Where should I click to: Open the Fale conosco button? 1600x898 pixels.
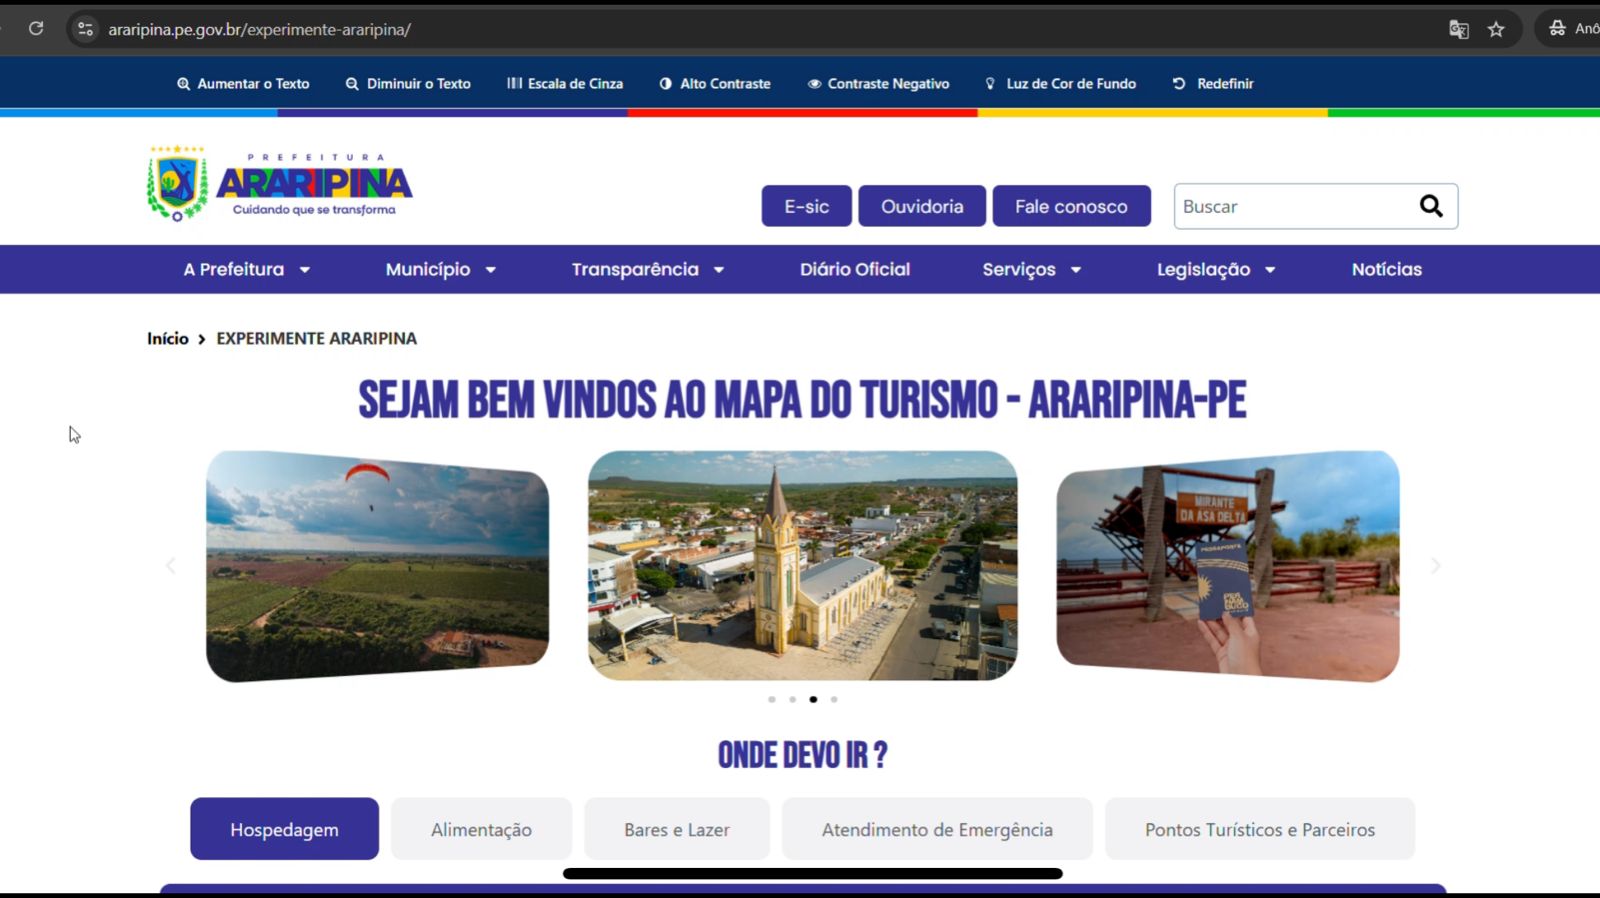click(1071, 206)
